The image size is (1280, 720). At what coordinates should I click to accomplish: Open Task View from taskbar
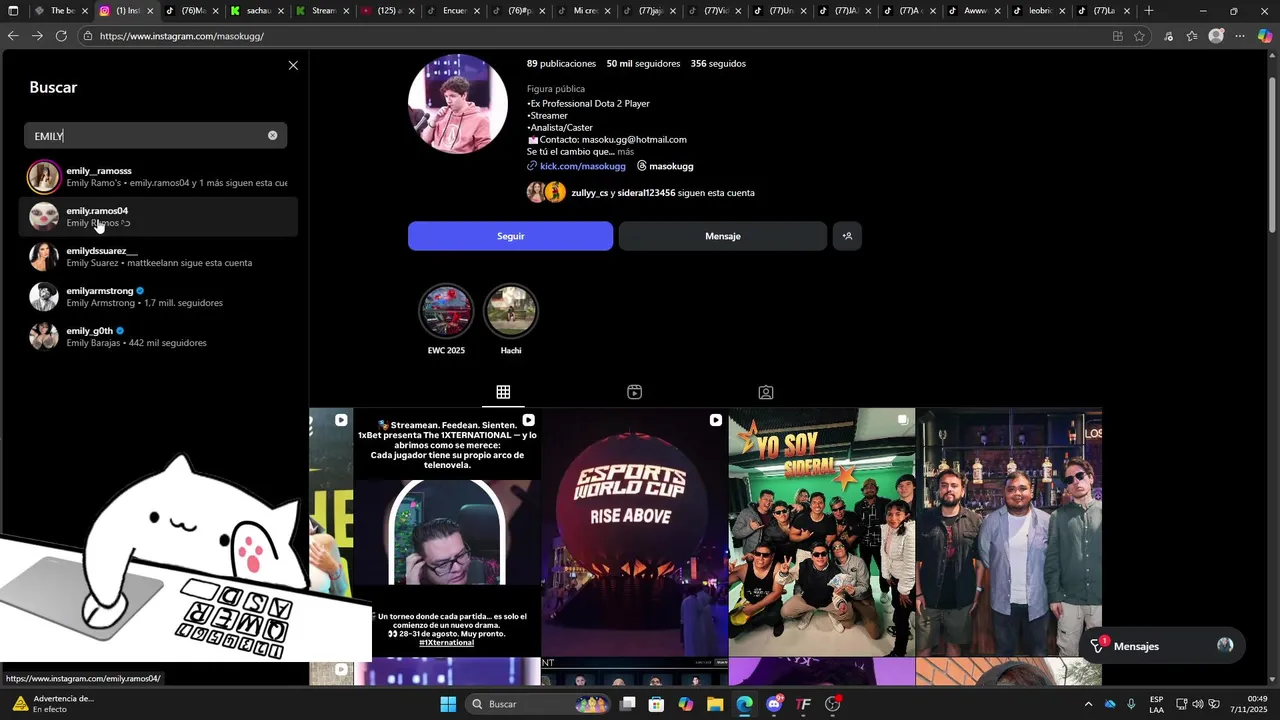[628, 704]
